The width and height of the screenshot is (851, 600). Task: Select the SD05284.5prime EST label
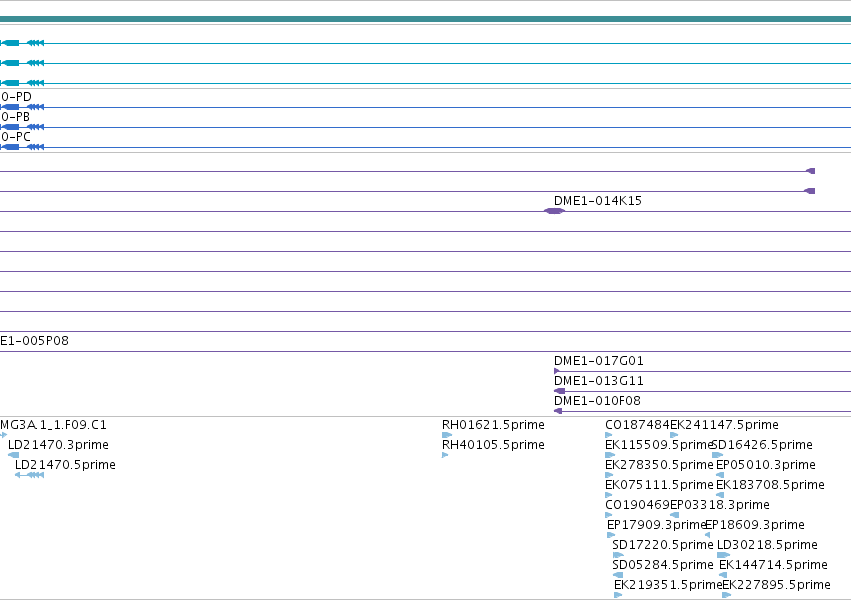pos(663,565)
